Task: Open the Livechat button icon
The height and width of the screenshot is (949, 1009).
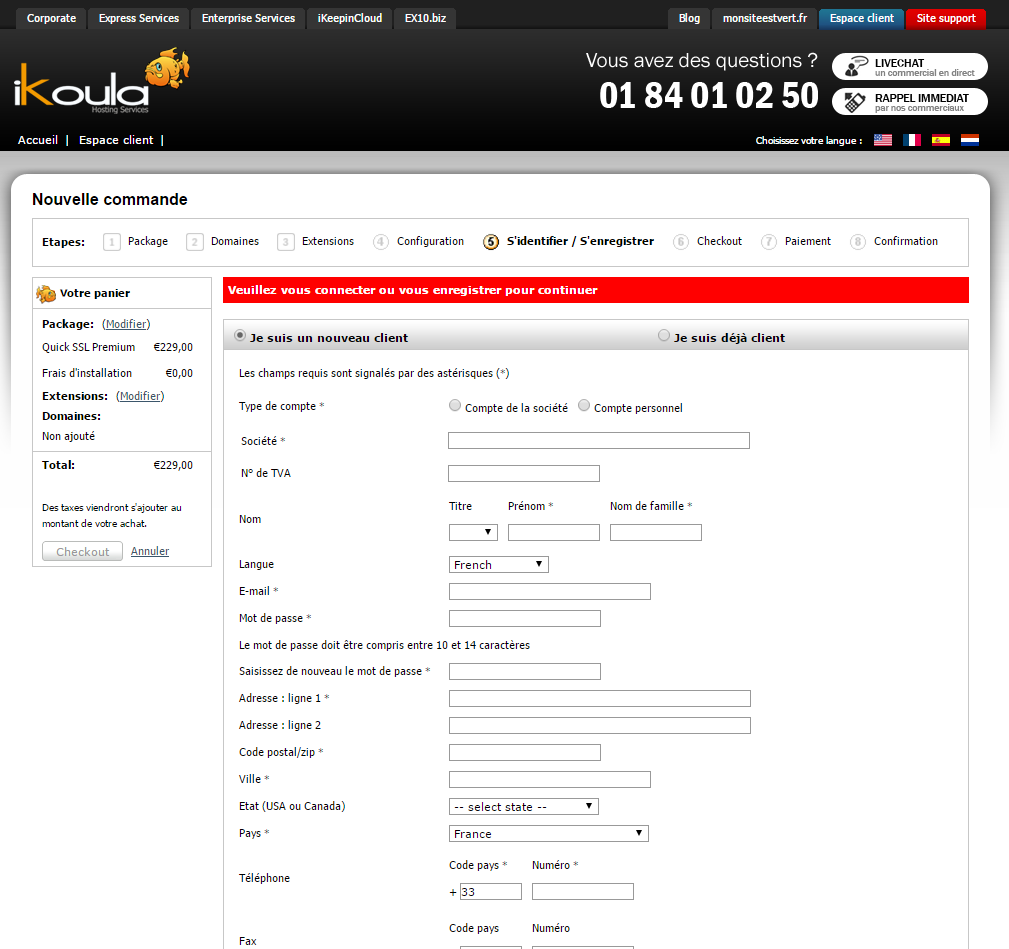Action: 856,67
